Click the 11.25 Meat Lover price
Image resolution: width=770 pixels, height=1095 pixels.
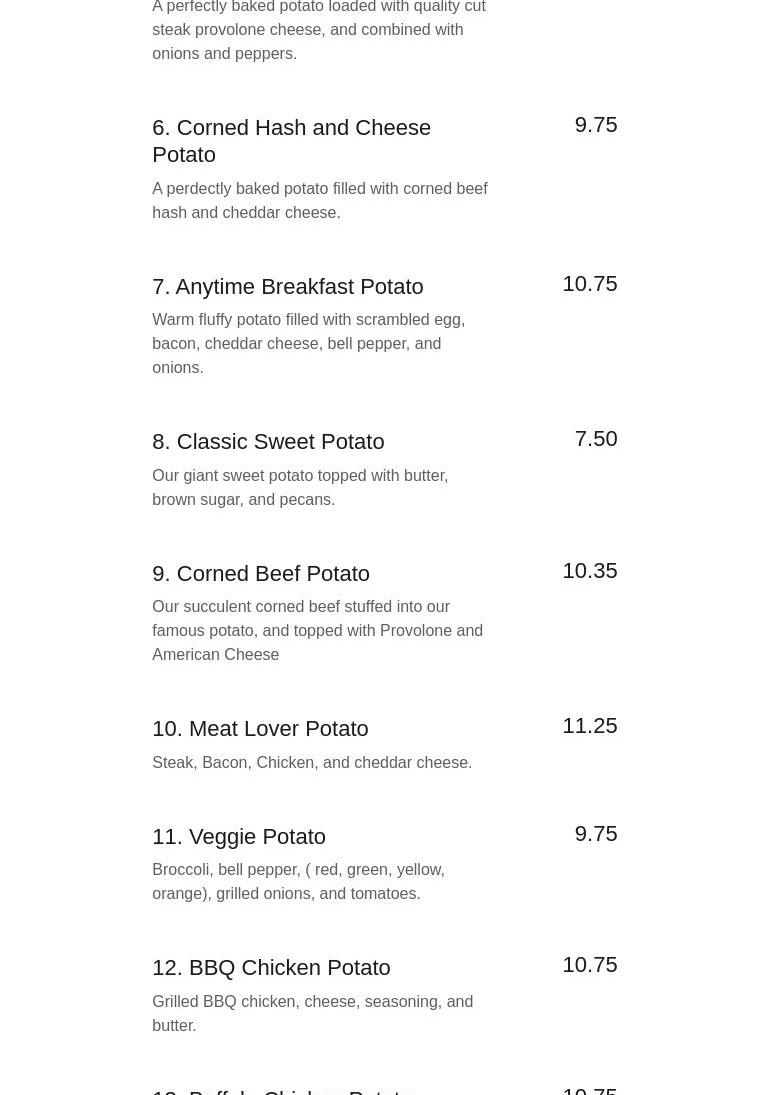(589, 726)
